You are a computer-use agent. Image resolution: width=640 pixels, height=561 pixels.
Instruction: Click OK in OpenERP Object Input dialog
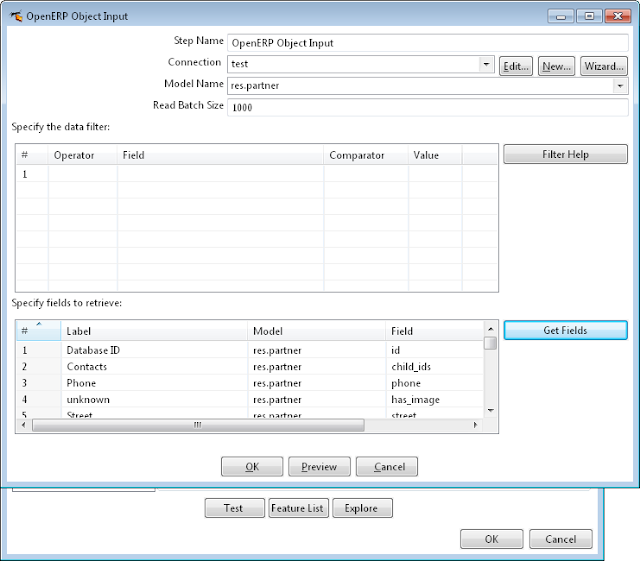coord(252,467)
